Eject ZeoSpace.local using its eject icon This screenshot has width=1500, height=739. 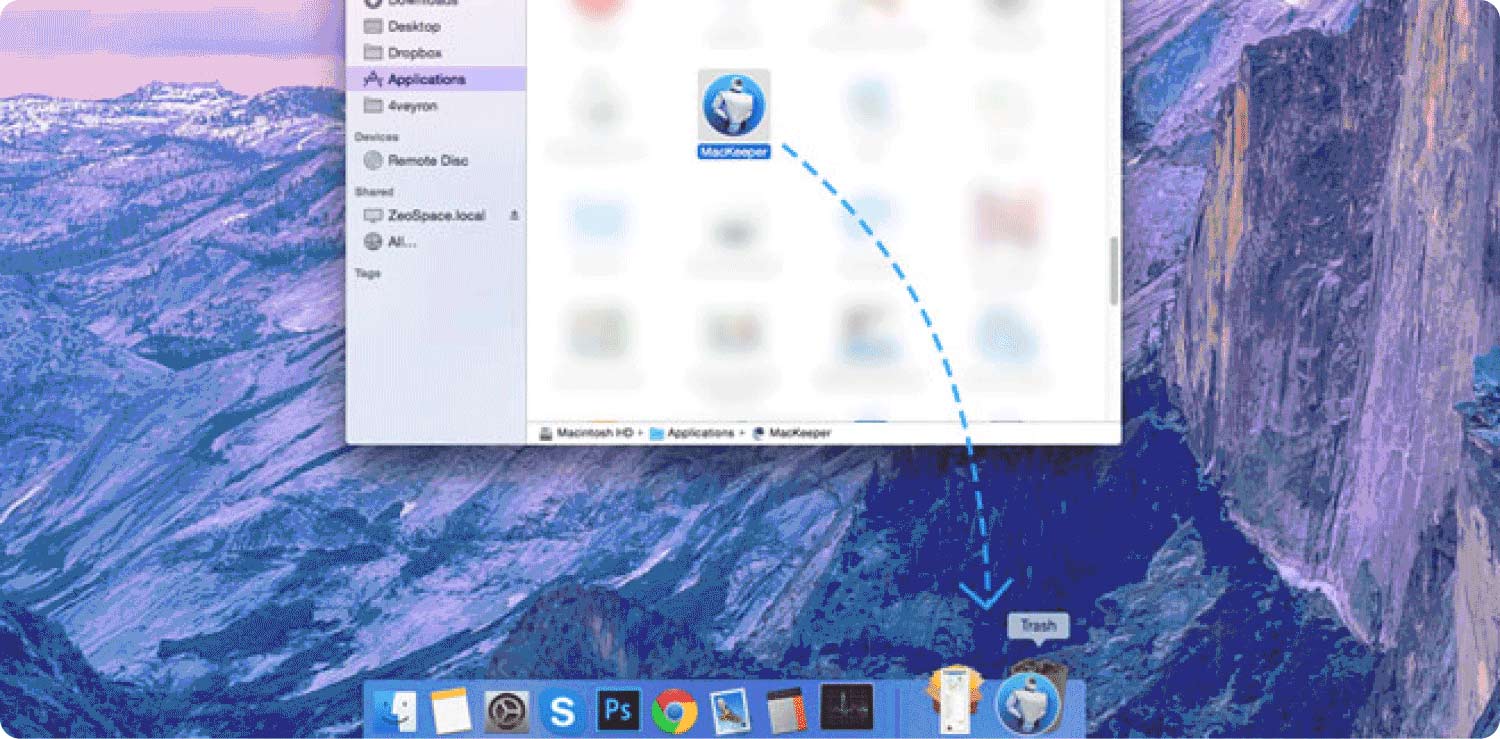click(514, 215)
